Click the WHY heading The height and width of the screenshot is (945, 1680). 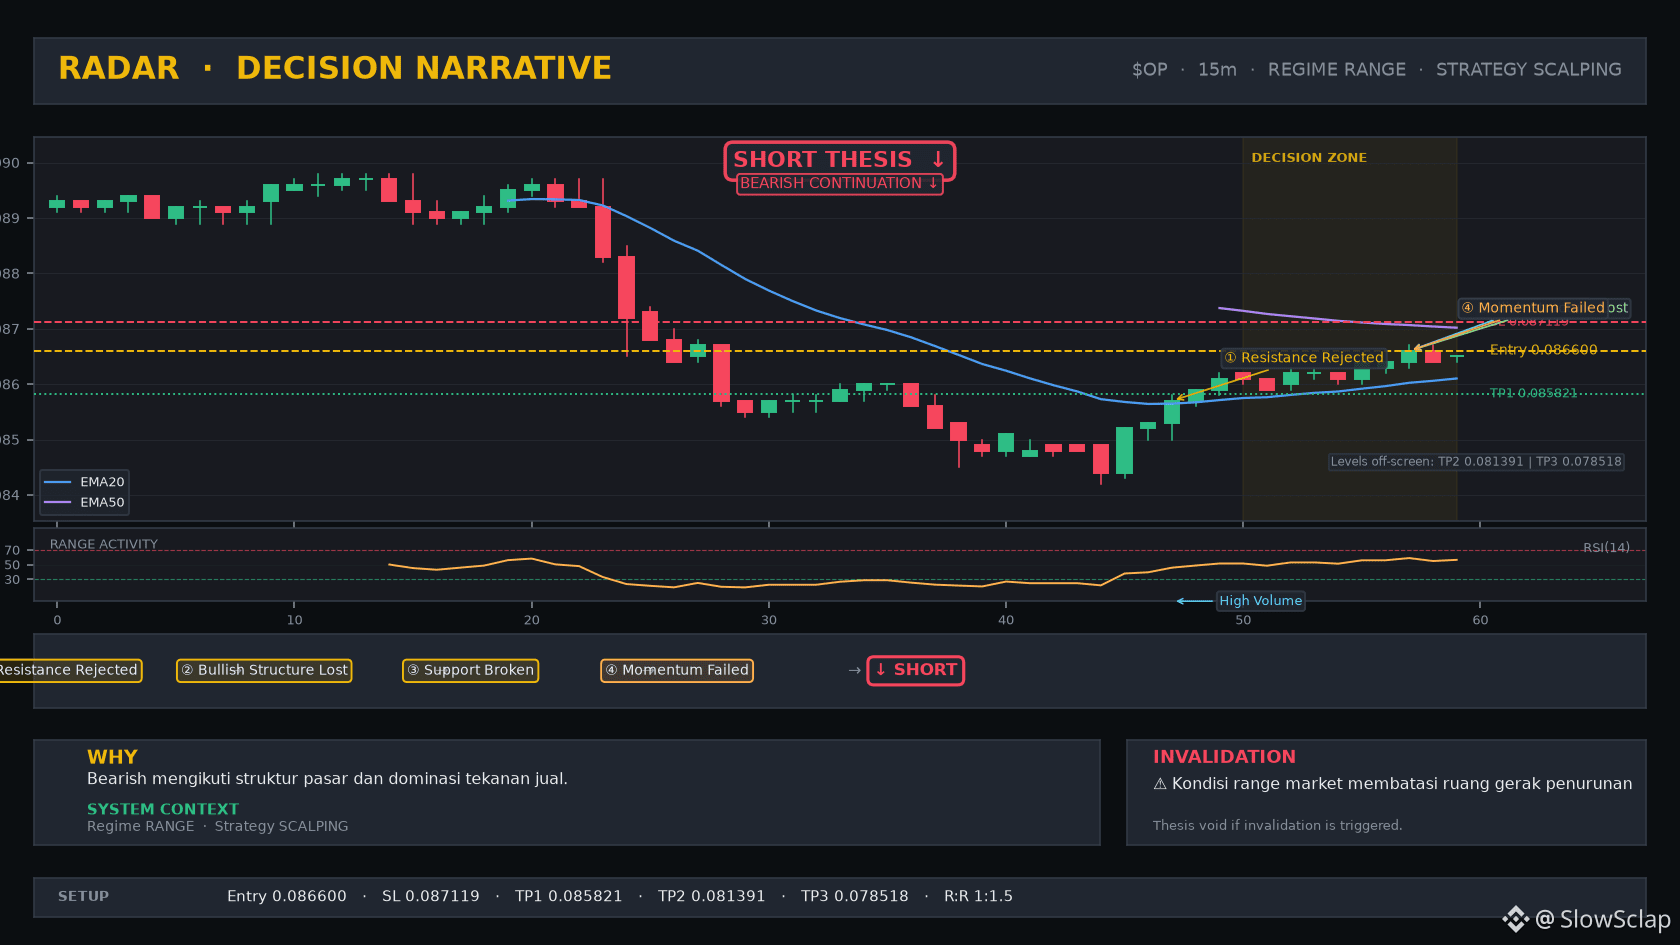tap(112, 757)
